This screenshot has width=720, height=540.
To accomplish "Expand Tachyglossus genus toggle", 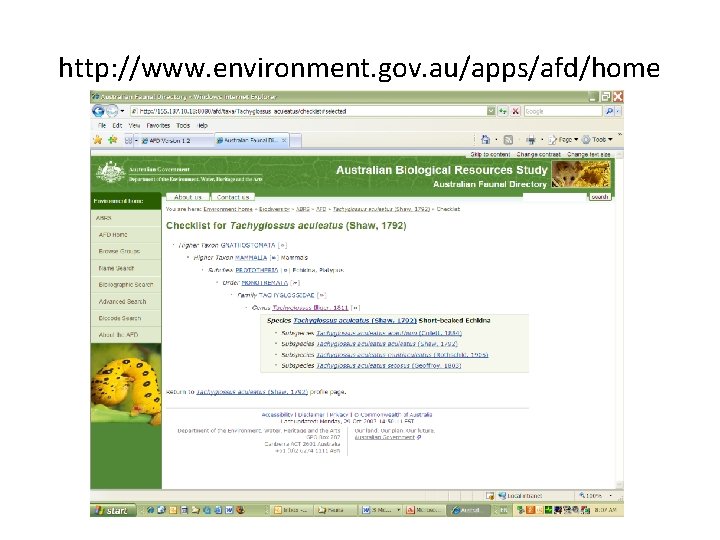I will 355,308.
